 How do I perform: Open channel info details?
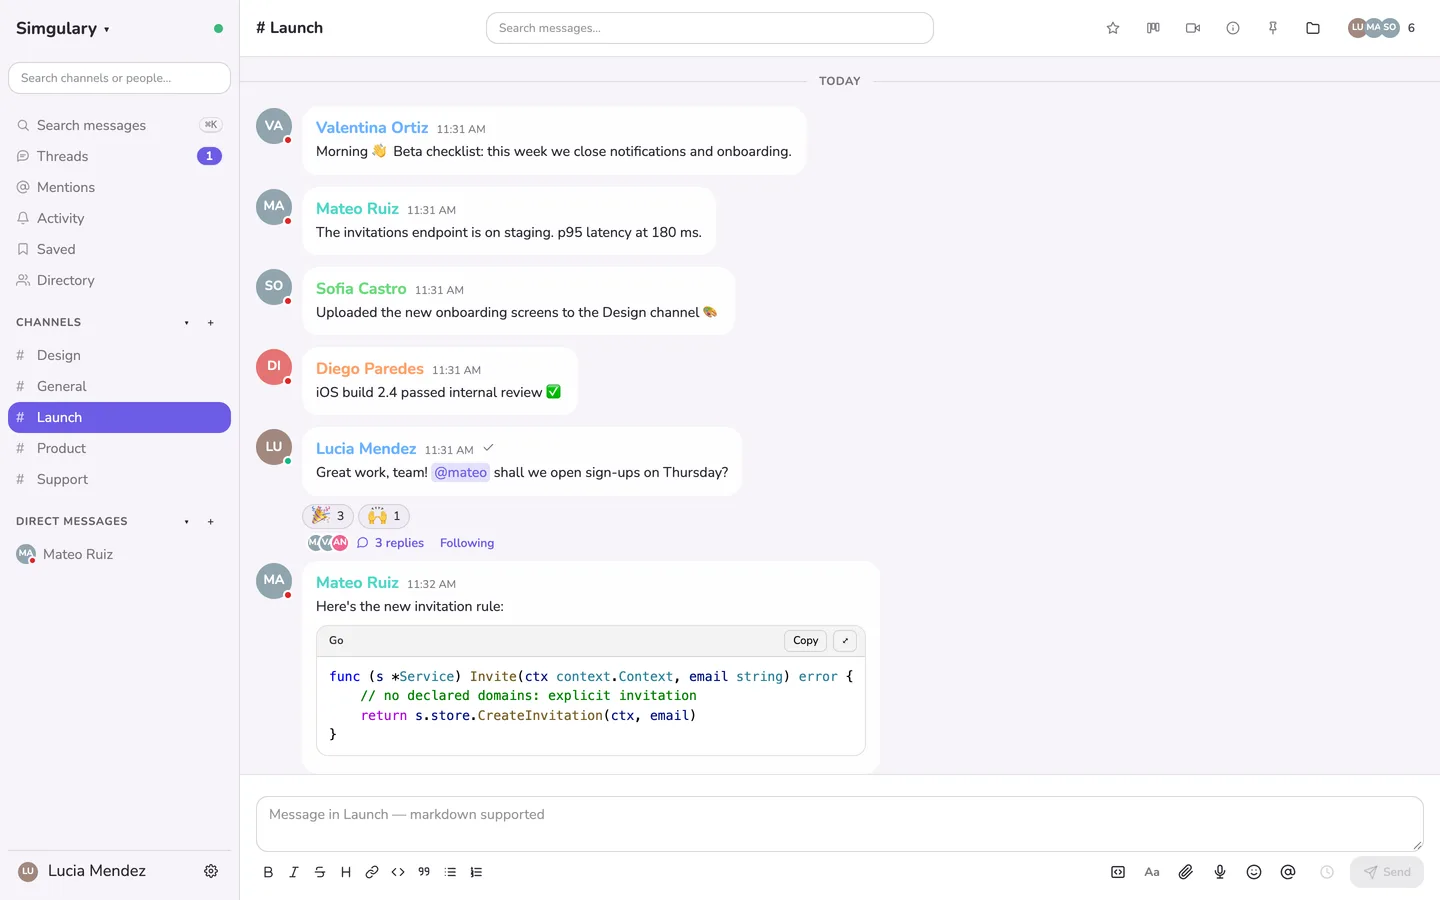click(x=1233, y=28)
